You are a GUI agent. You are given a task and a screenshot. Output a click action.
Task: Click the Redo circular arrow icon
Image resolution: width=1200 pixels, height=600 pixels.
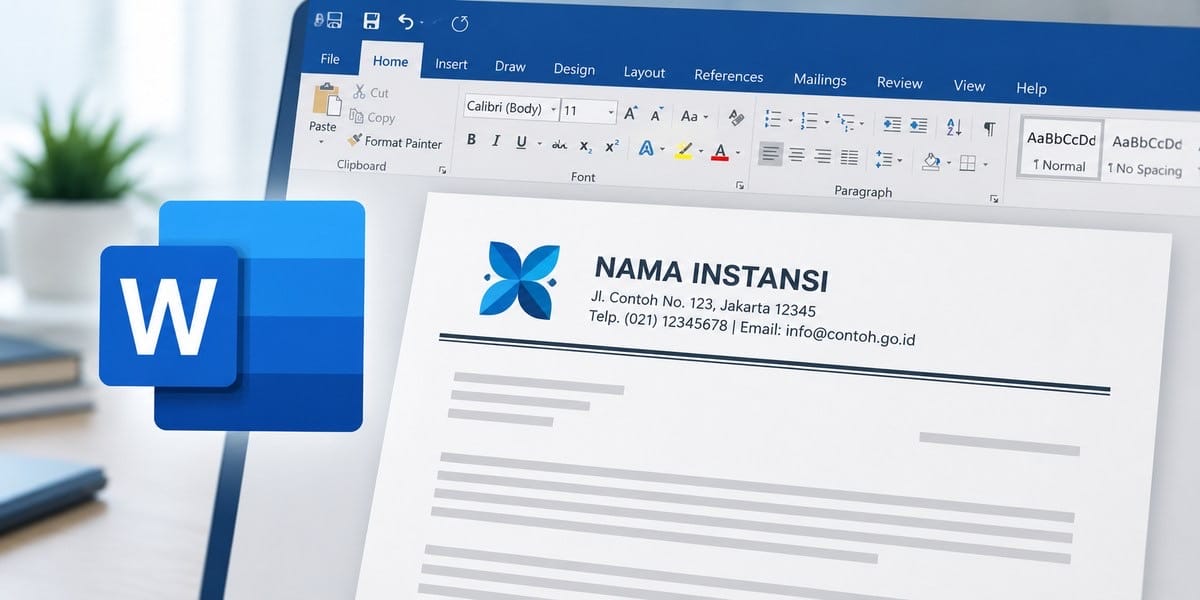460,22
